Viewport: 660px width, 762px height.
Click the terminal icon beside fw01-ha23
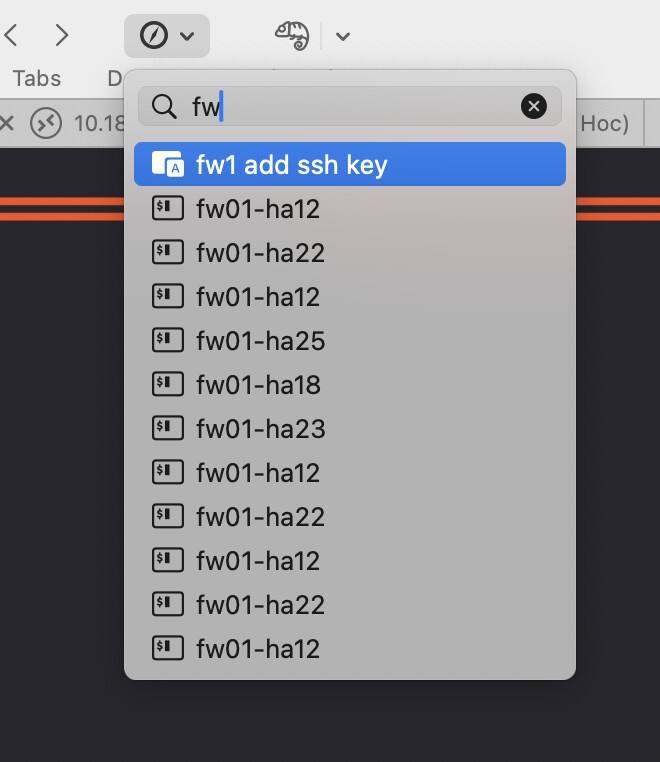point(167,429)
